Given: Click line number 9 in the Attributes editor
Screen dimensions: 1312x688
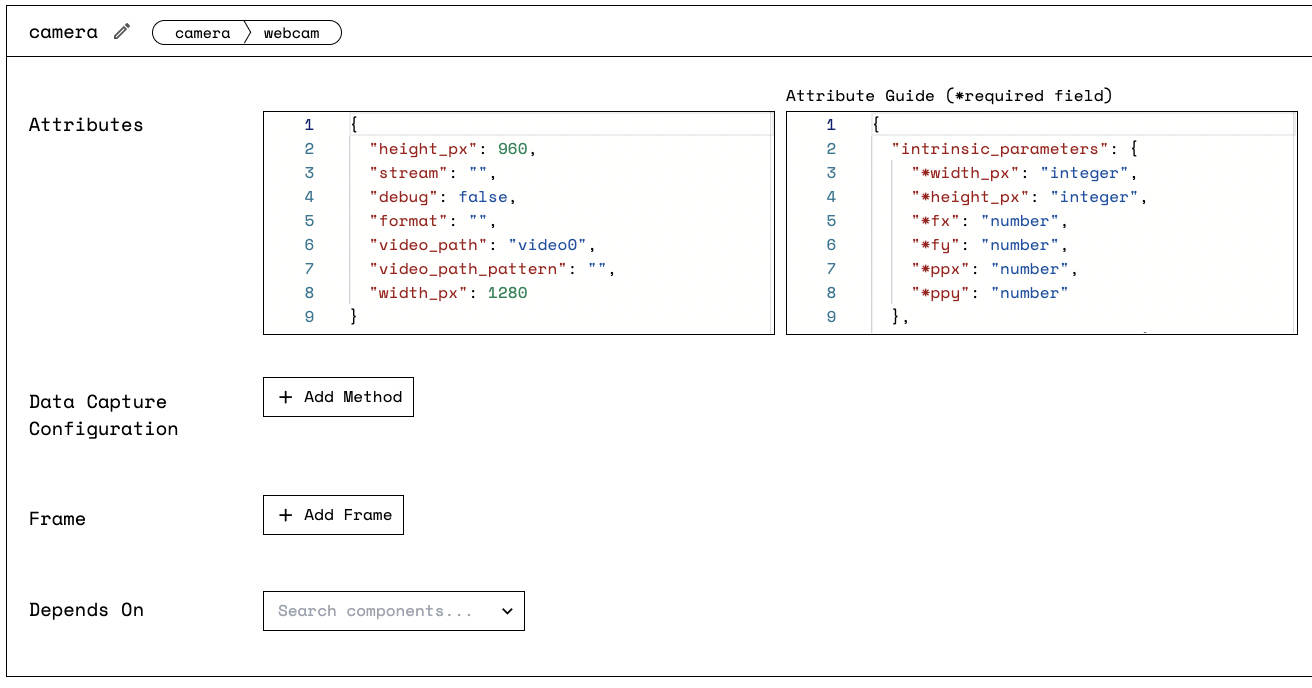Looking at the screenshot, I should click(x=309, y=317).
